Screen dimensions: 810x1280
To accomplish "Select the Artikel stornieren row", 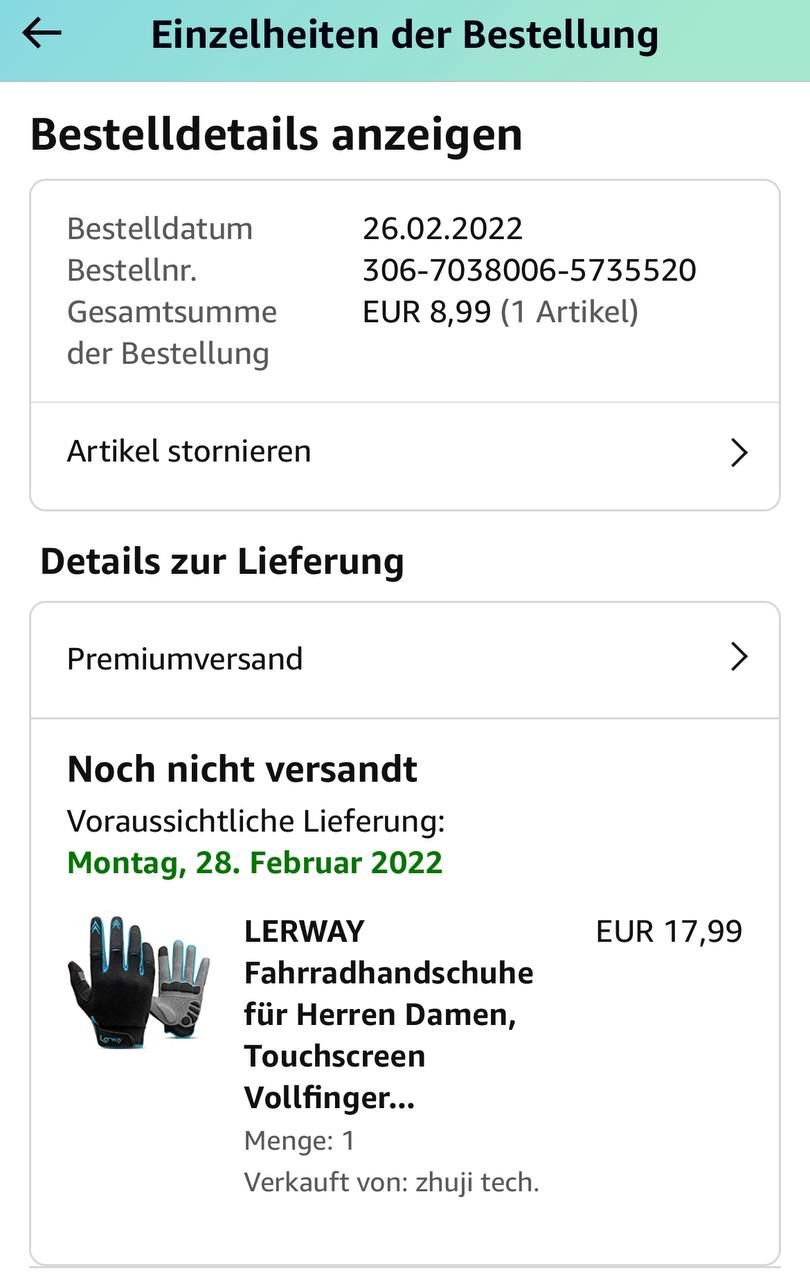I will point(405,453).
